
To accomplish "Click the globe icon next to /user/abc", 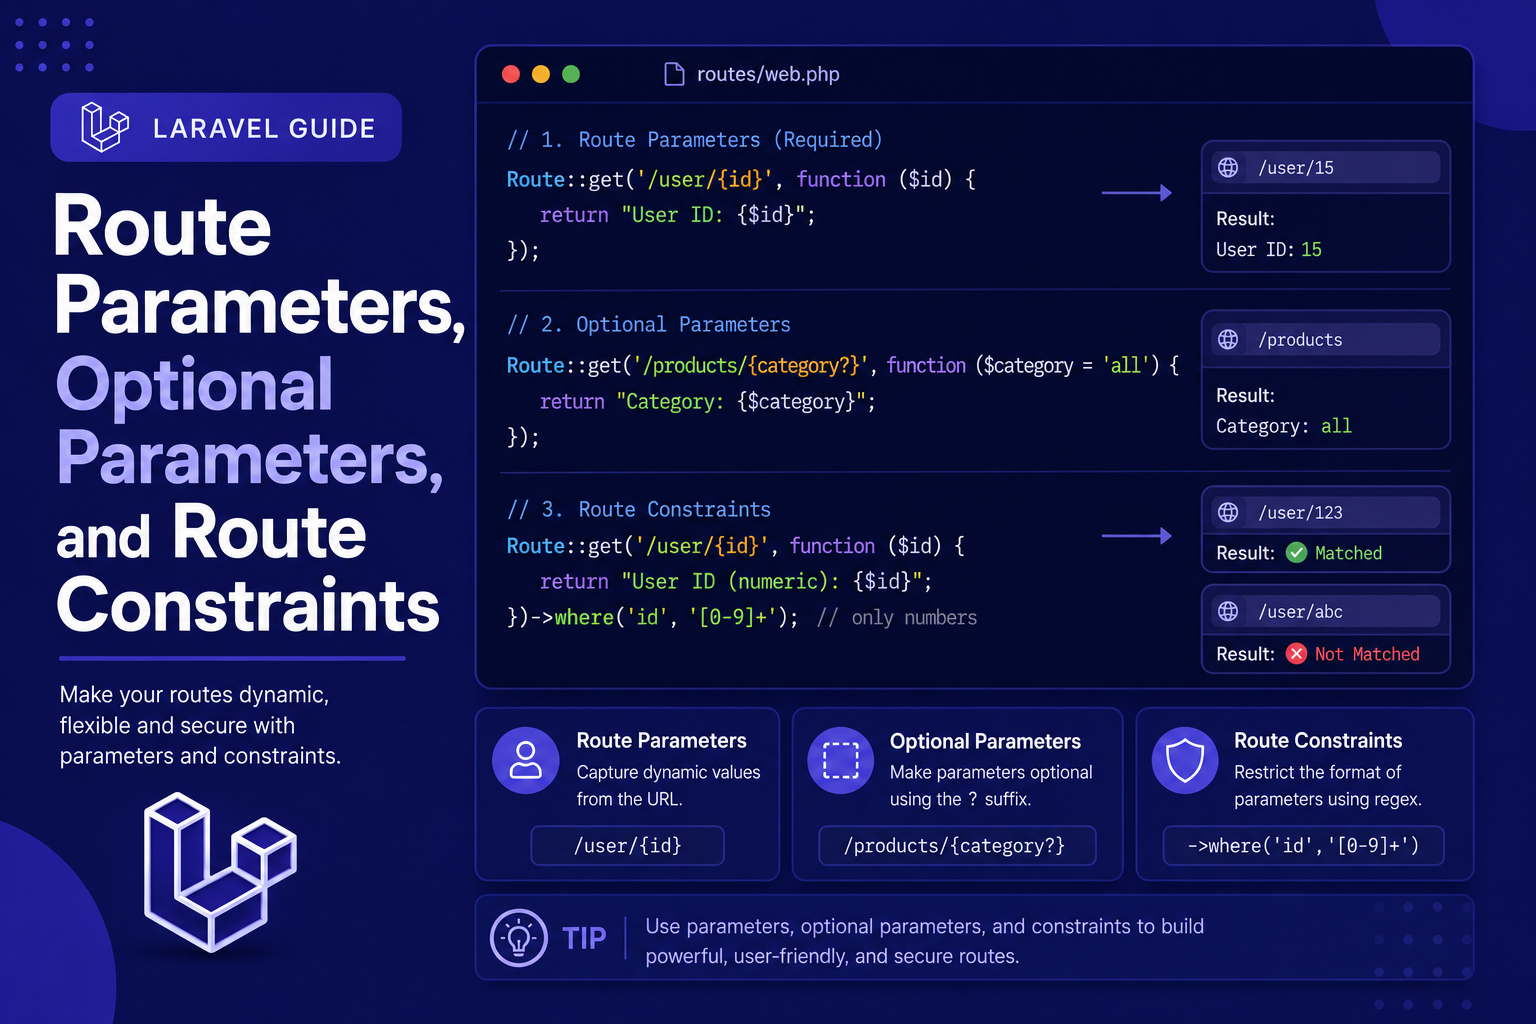I will click(x=1228, y=611).
